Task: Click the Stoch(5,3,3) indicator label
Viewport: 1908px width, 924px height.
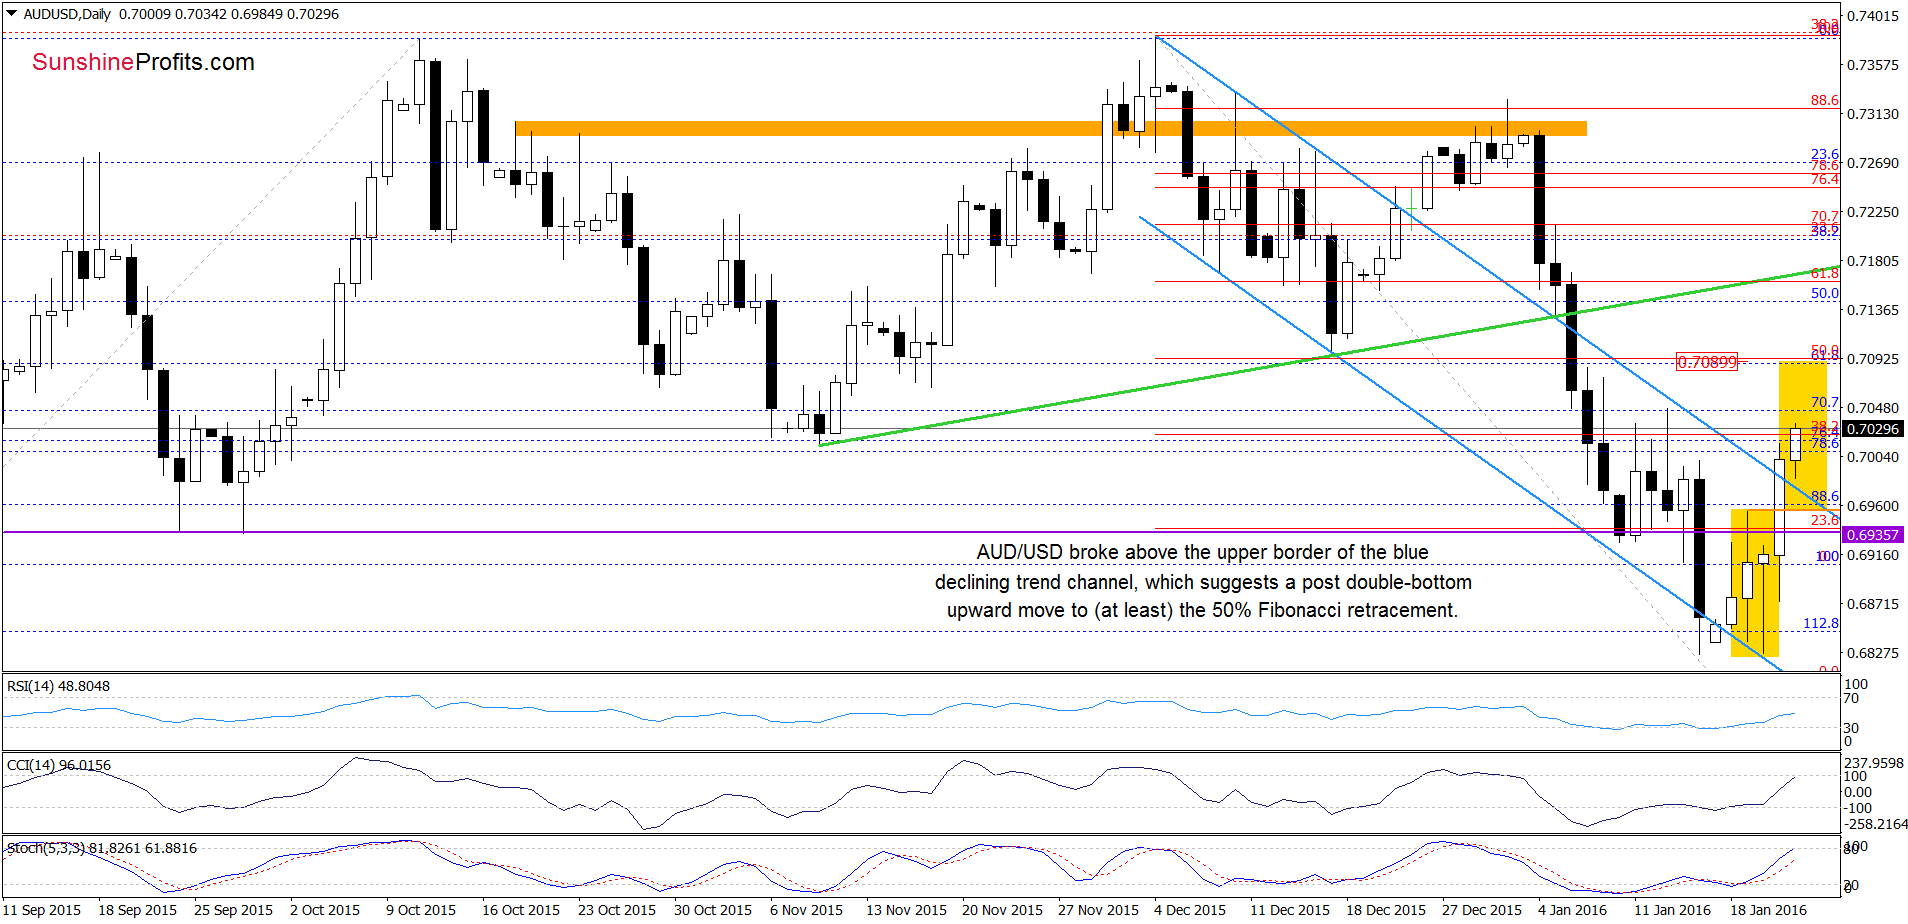Action: pyautogui.click(x=102, y=848)
